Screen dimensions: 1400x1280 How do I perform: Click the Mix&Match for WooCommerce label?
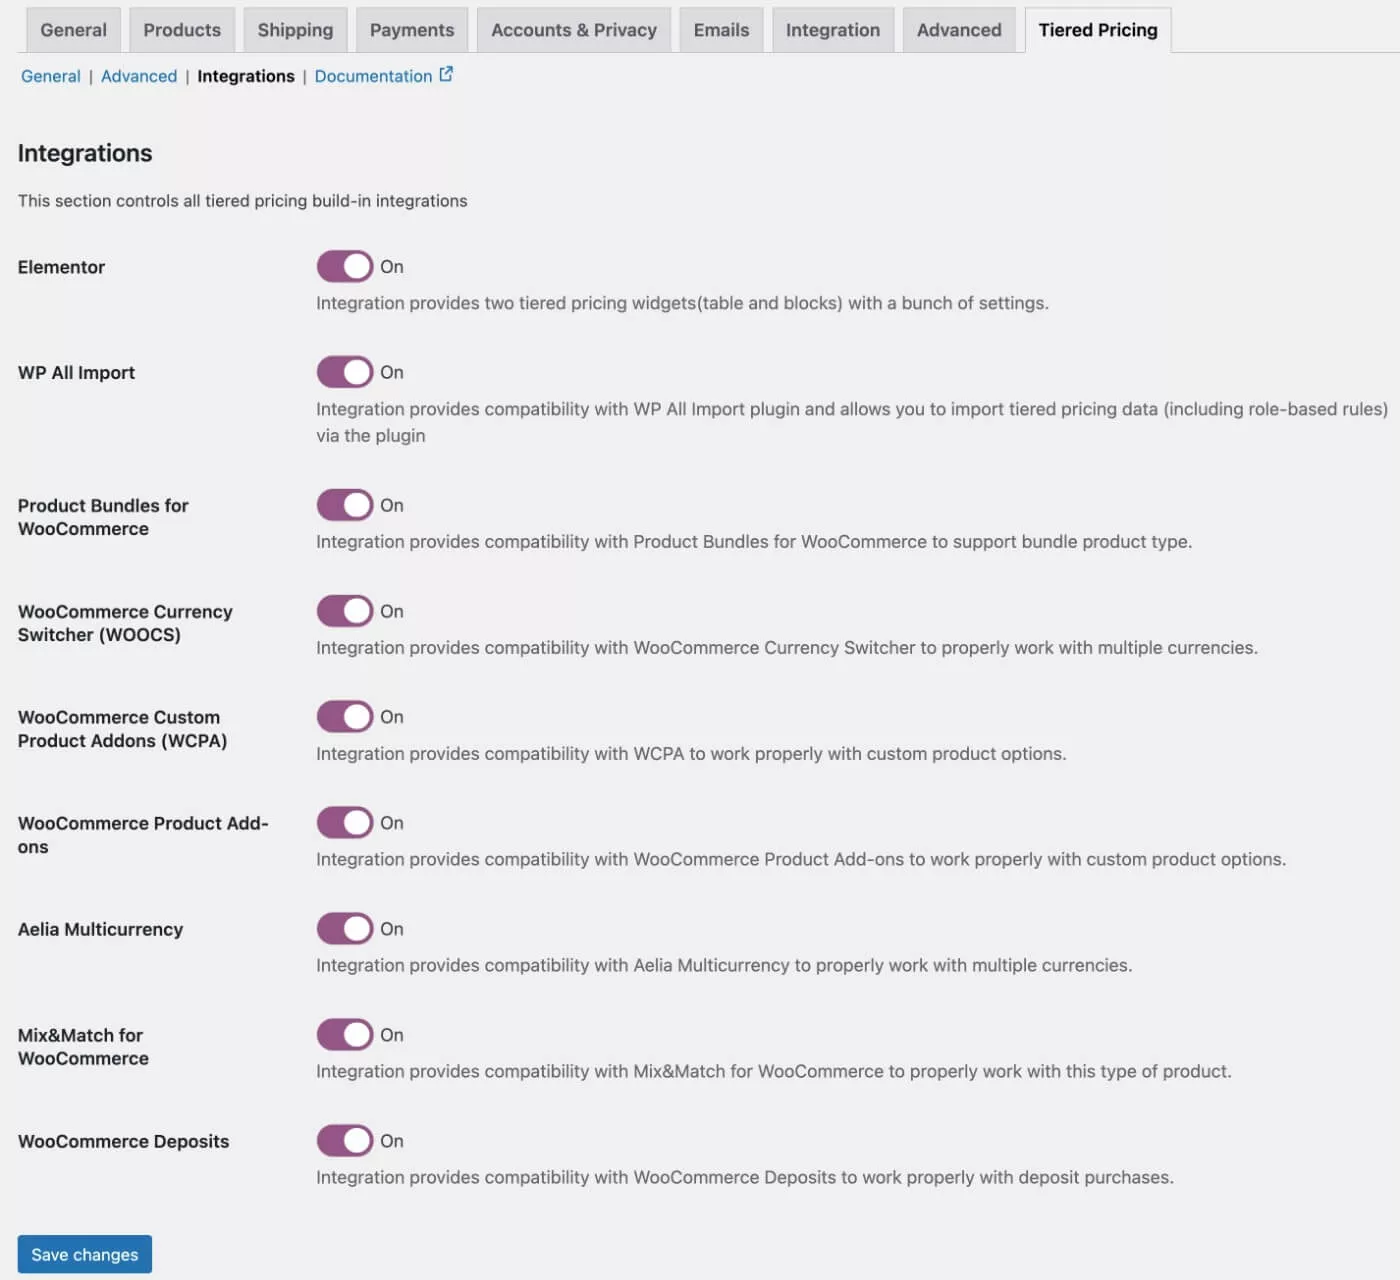coord(83,1047)
